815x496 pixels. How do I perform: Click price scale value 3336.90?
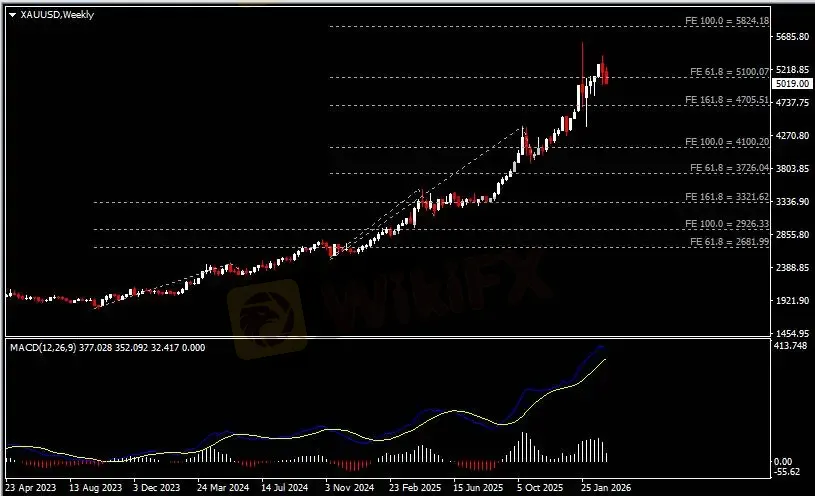(792, 201)
